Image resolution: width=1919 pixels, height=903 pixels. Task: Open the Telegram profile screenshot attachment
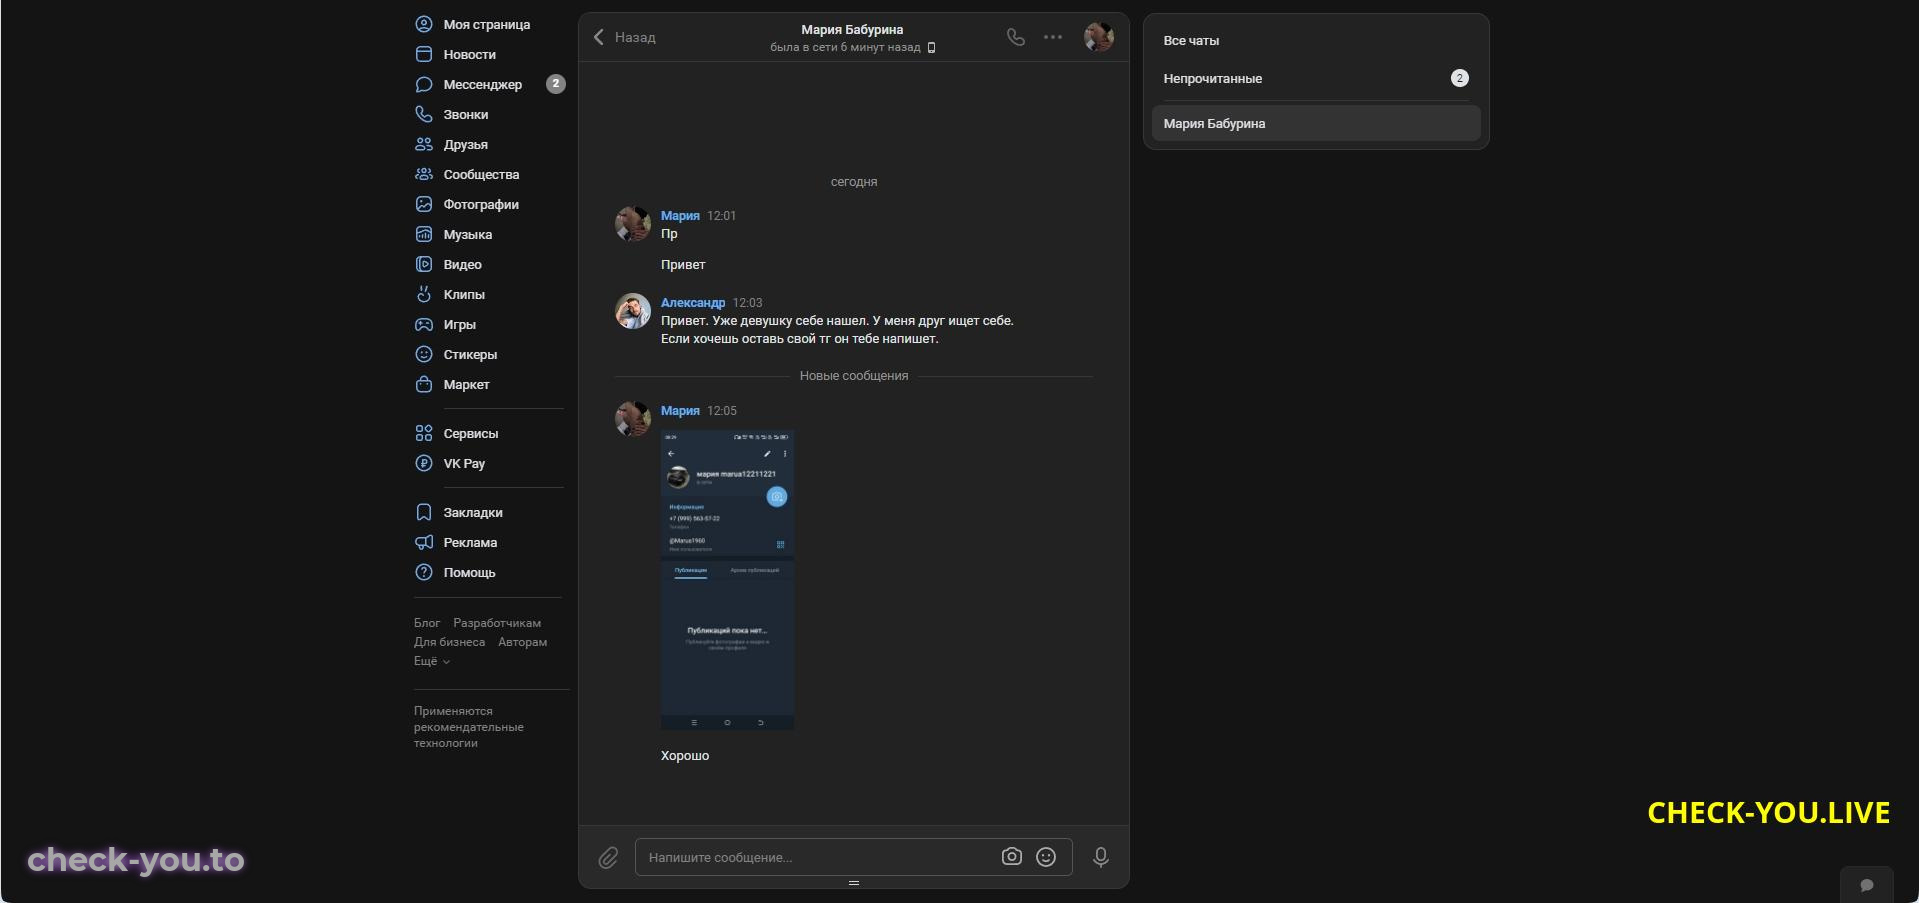point(727,580)
